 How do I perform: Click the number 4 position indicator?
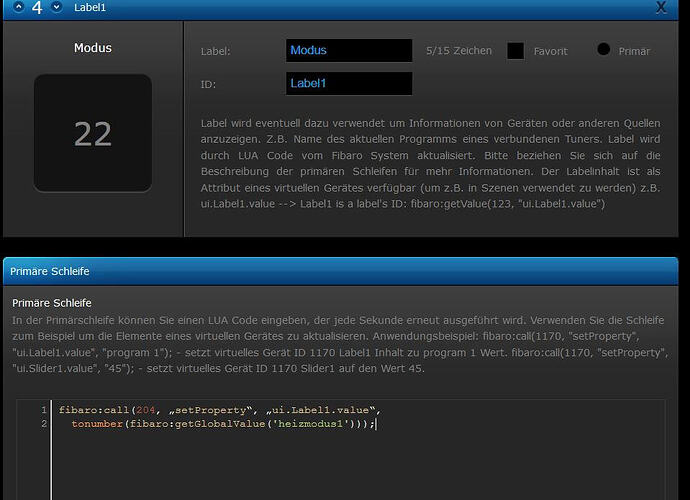tap(37, 8)
